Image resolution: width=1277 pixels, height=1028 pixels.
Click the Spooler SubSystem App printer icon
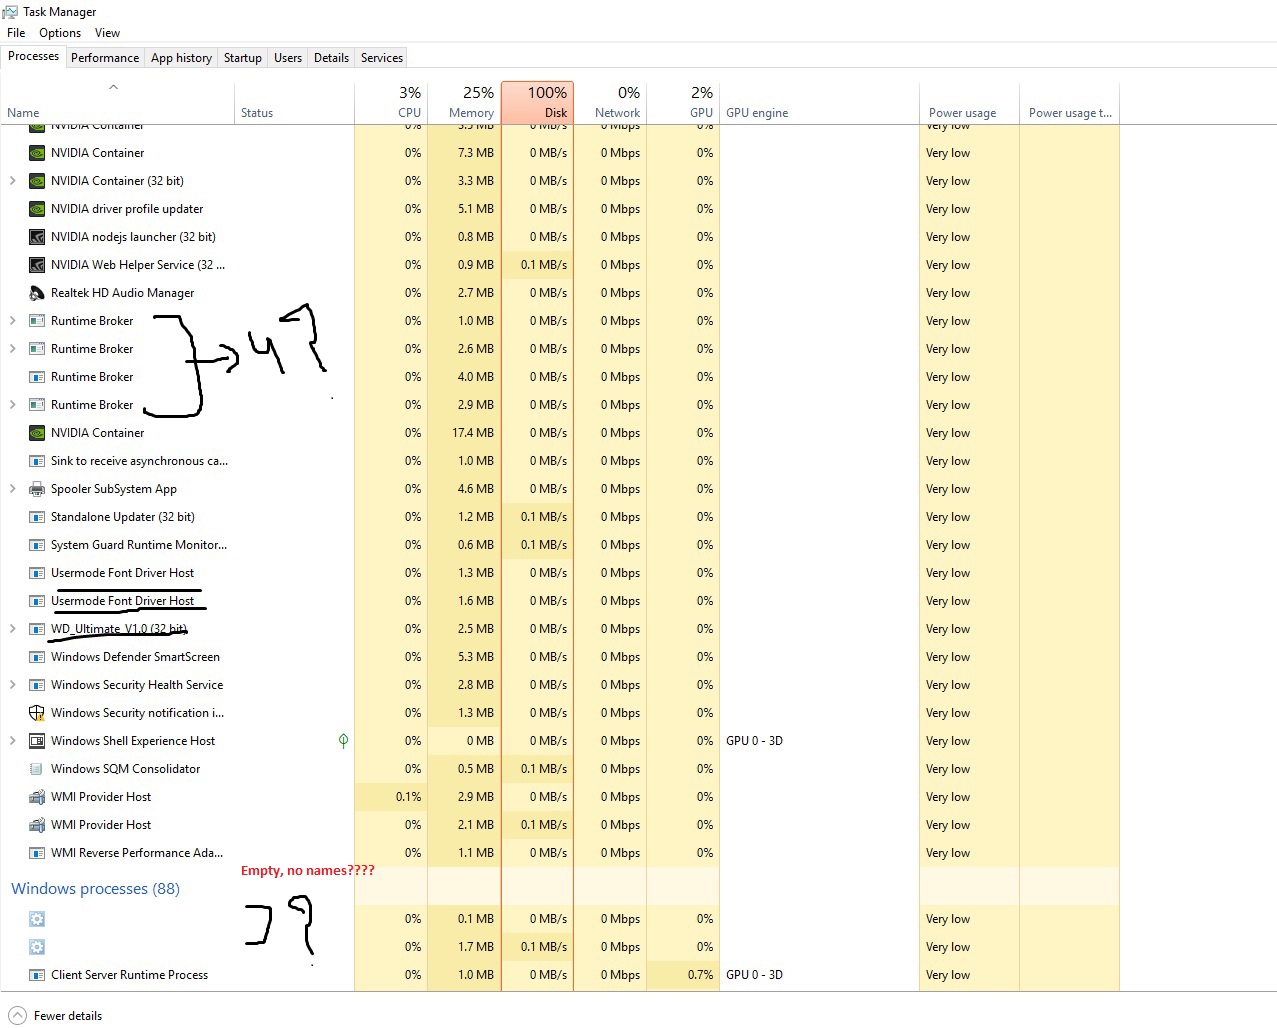click(37, 489)
